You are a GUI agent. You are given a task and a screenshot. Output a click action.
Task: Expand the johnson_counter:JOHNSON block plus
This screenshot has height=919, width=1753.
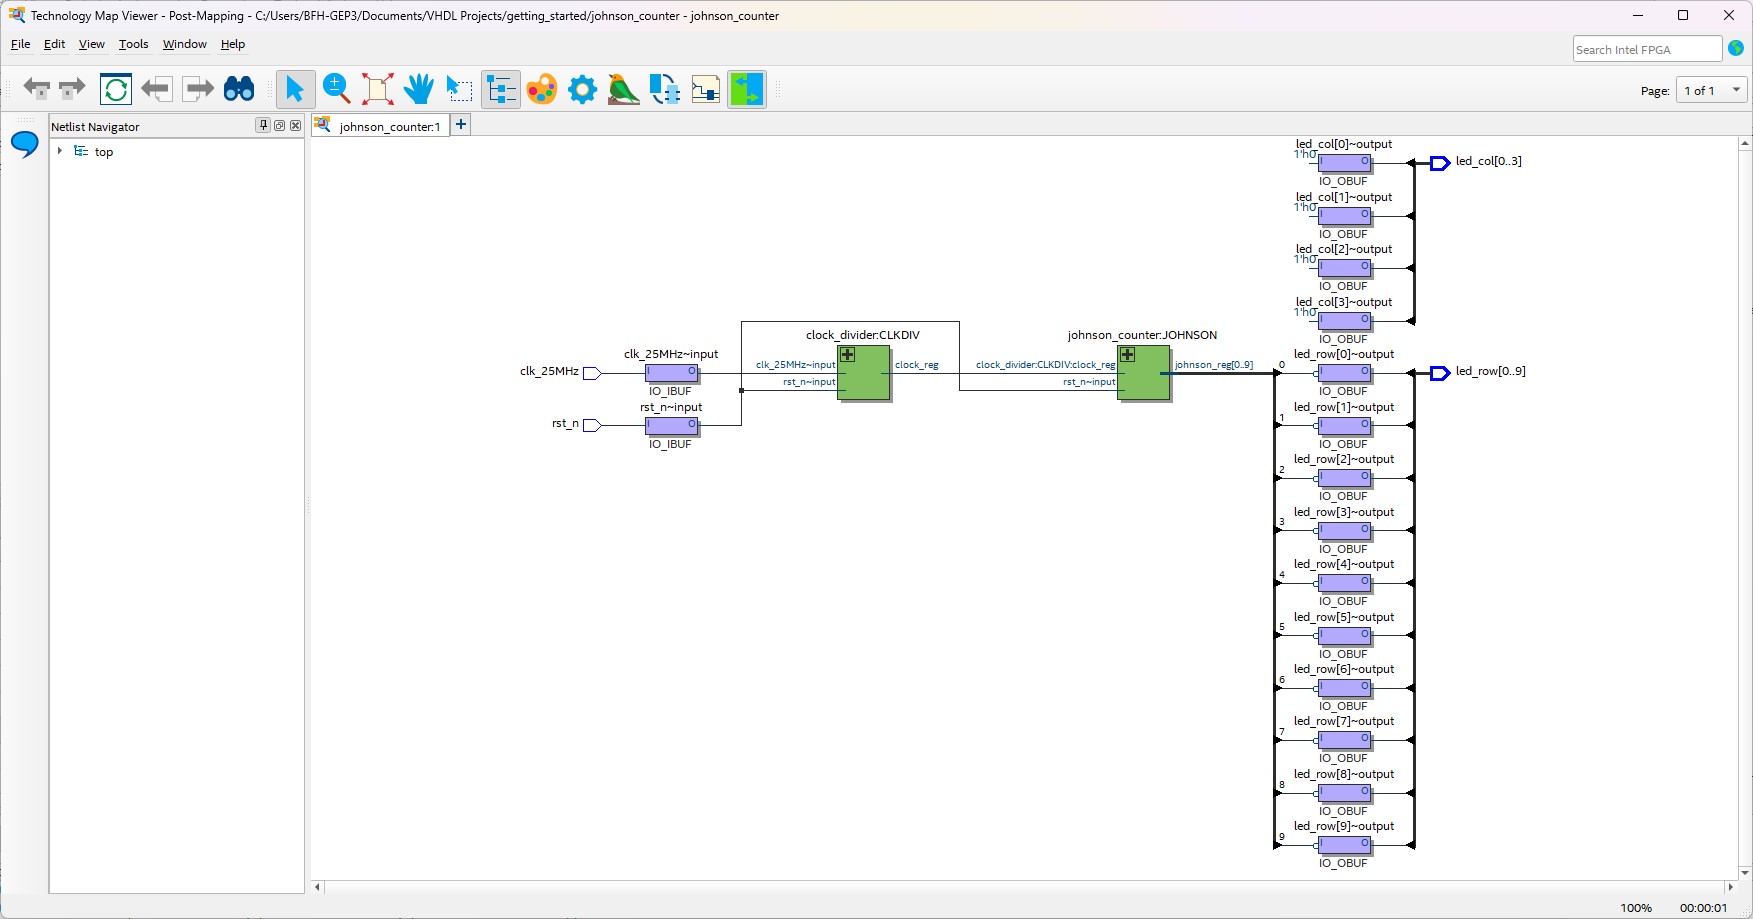tap(1127, 355)
